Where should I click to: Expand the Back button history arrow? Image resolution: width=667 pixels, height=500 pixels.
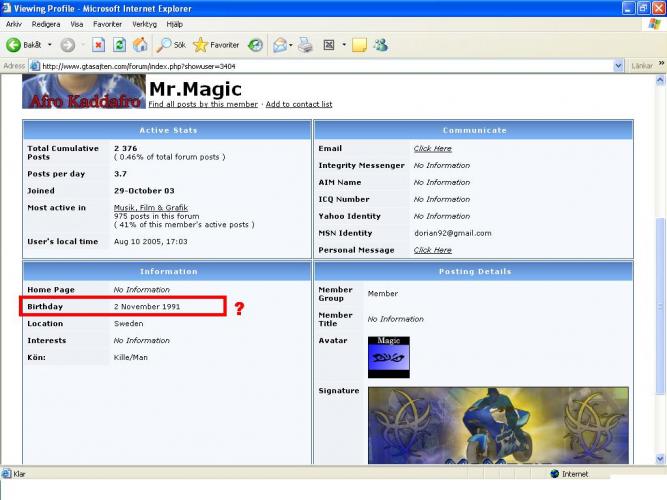(x=50, y=45)
